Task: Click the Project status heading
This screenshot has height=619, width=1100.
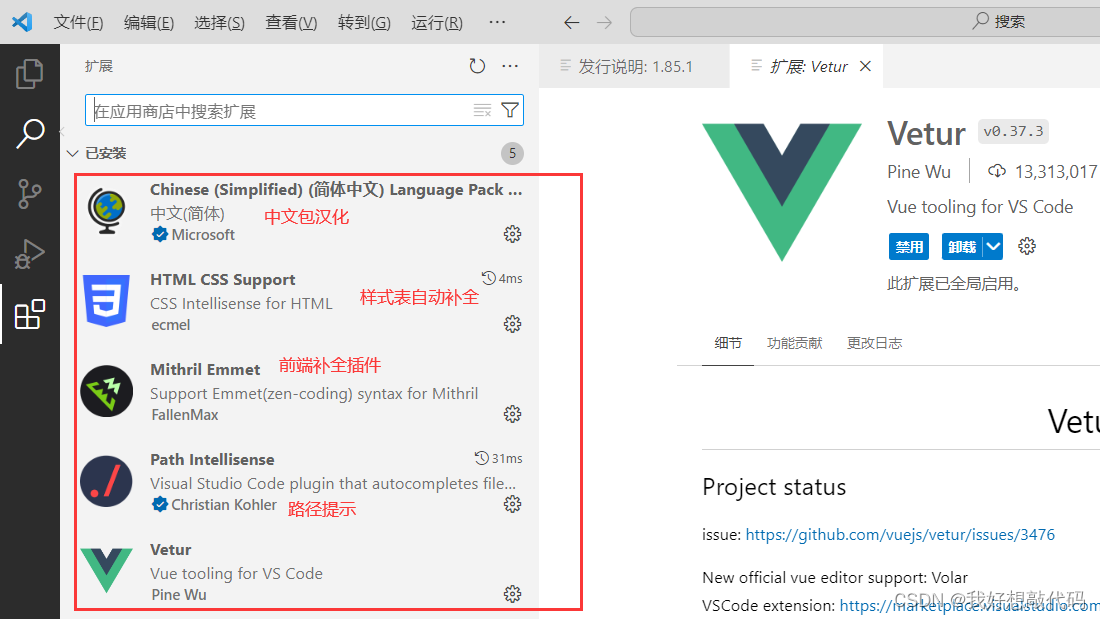Action: [x=774, y=487]
